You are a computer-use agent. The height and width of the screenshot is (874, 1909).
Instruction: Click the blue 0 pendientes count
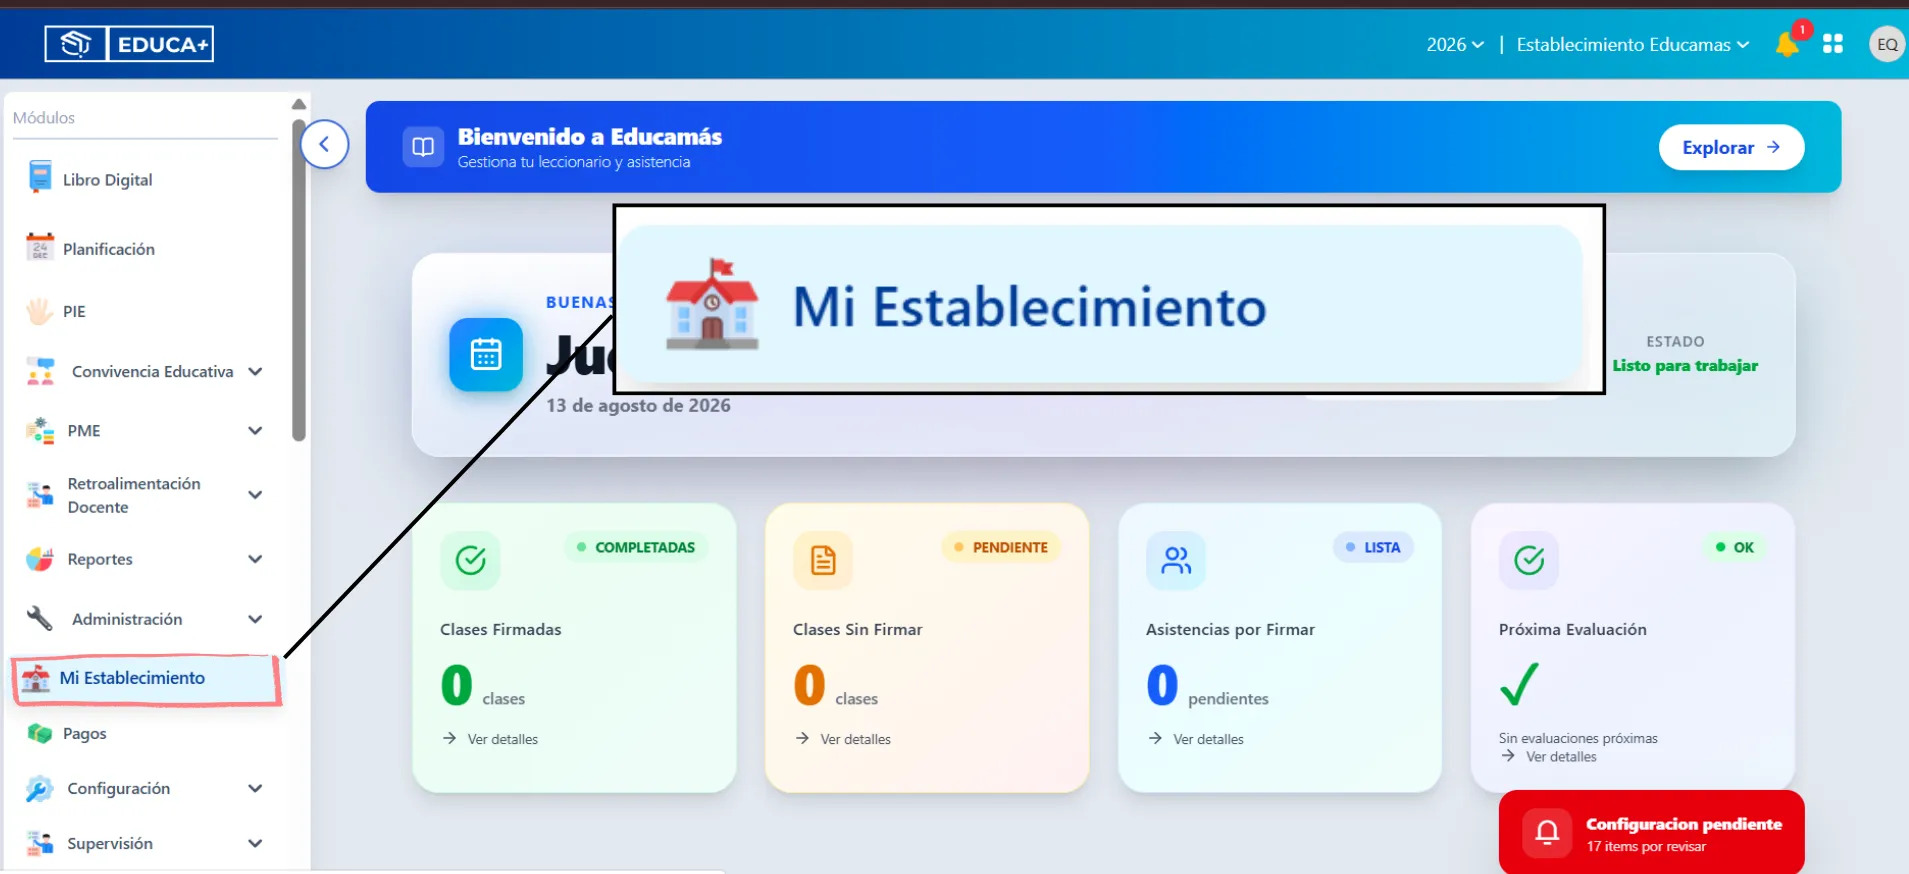pyautogui.click(x=1162, y=685)
